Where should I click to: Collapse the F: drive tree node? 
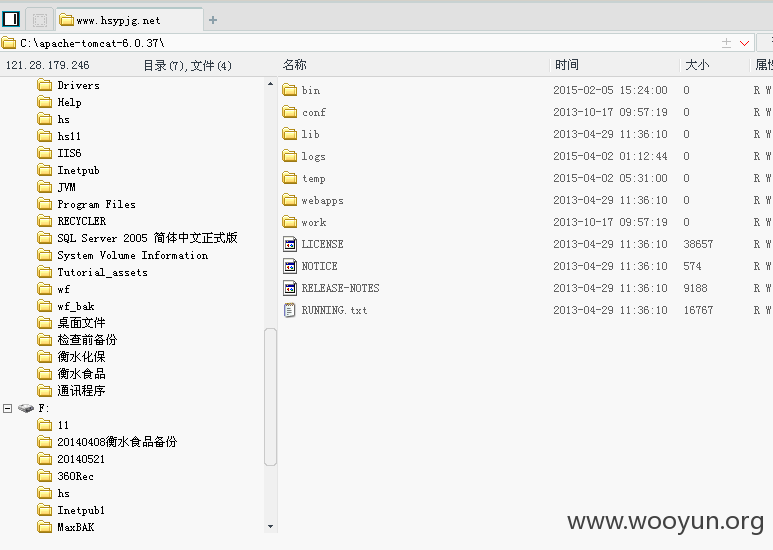coord(7,408)
